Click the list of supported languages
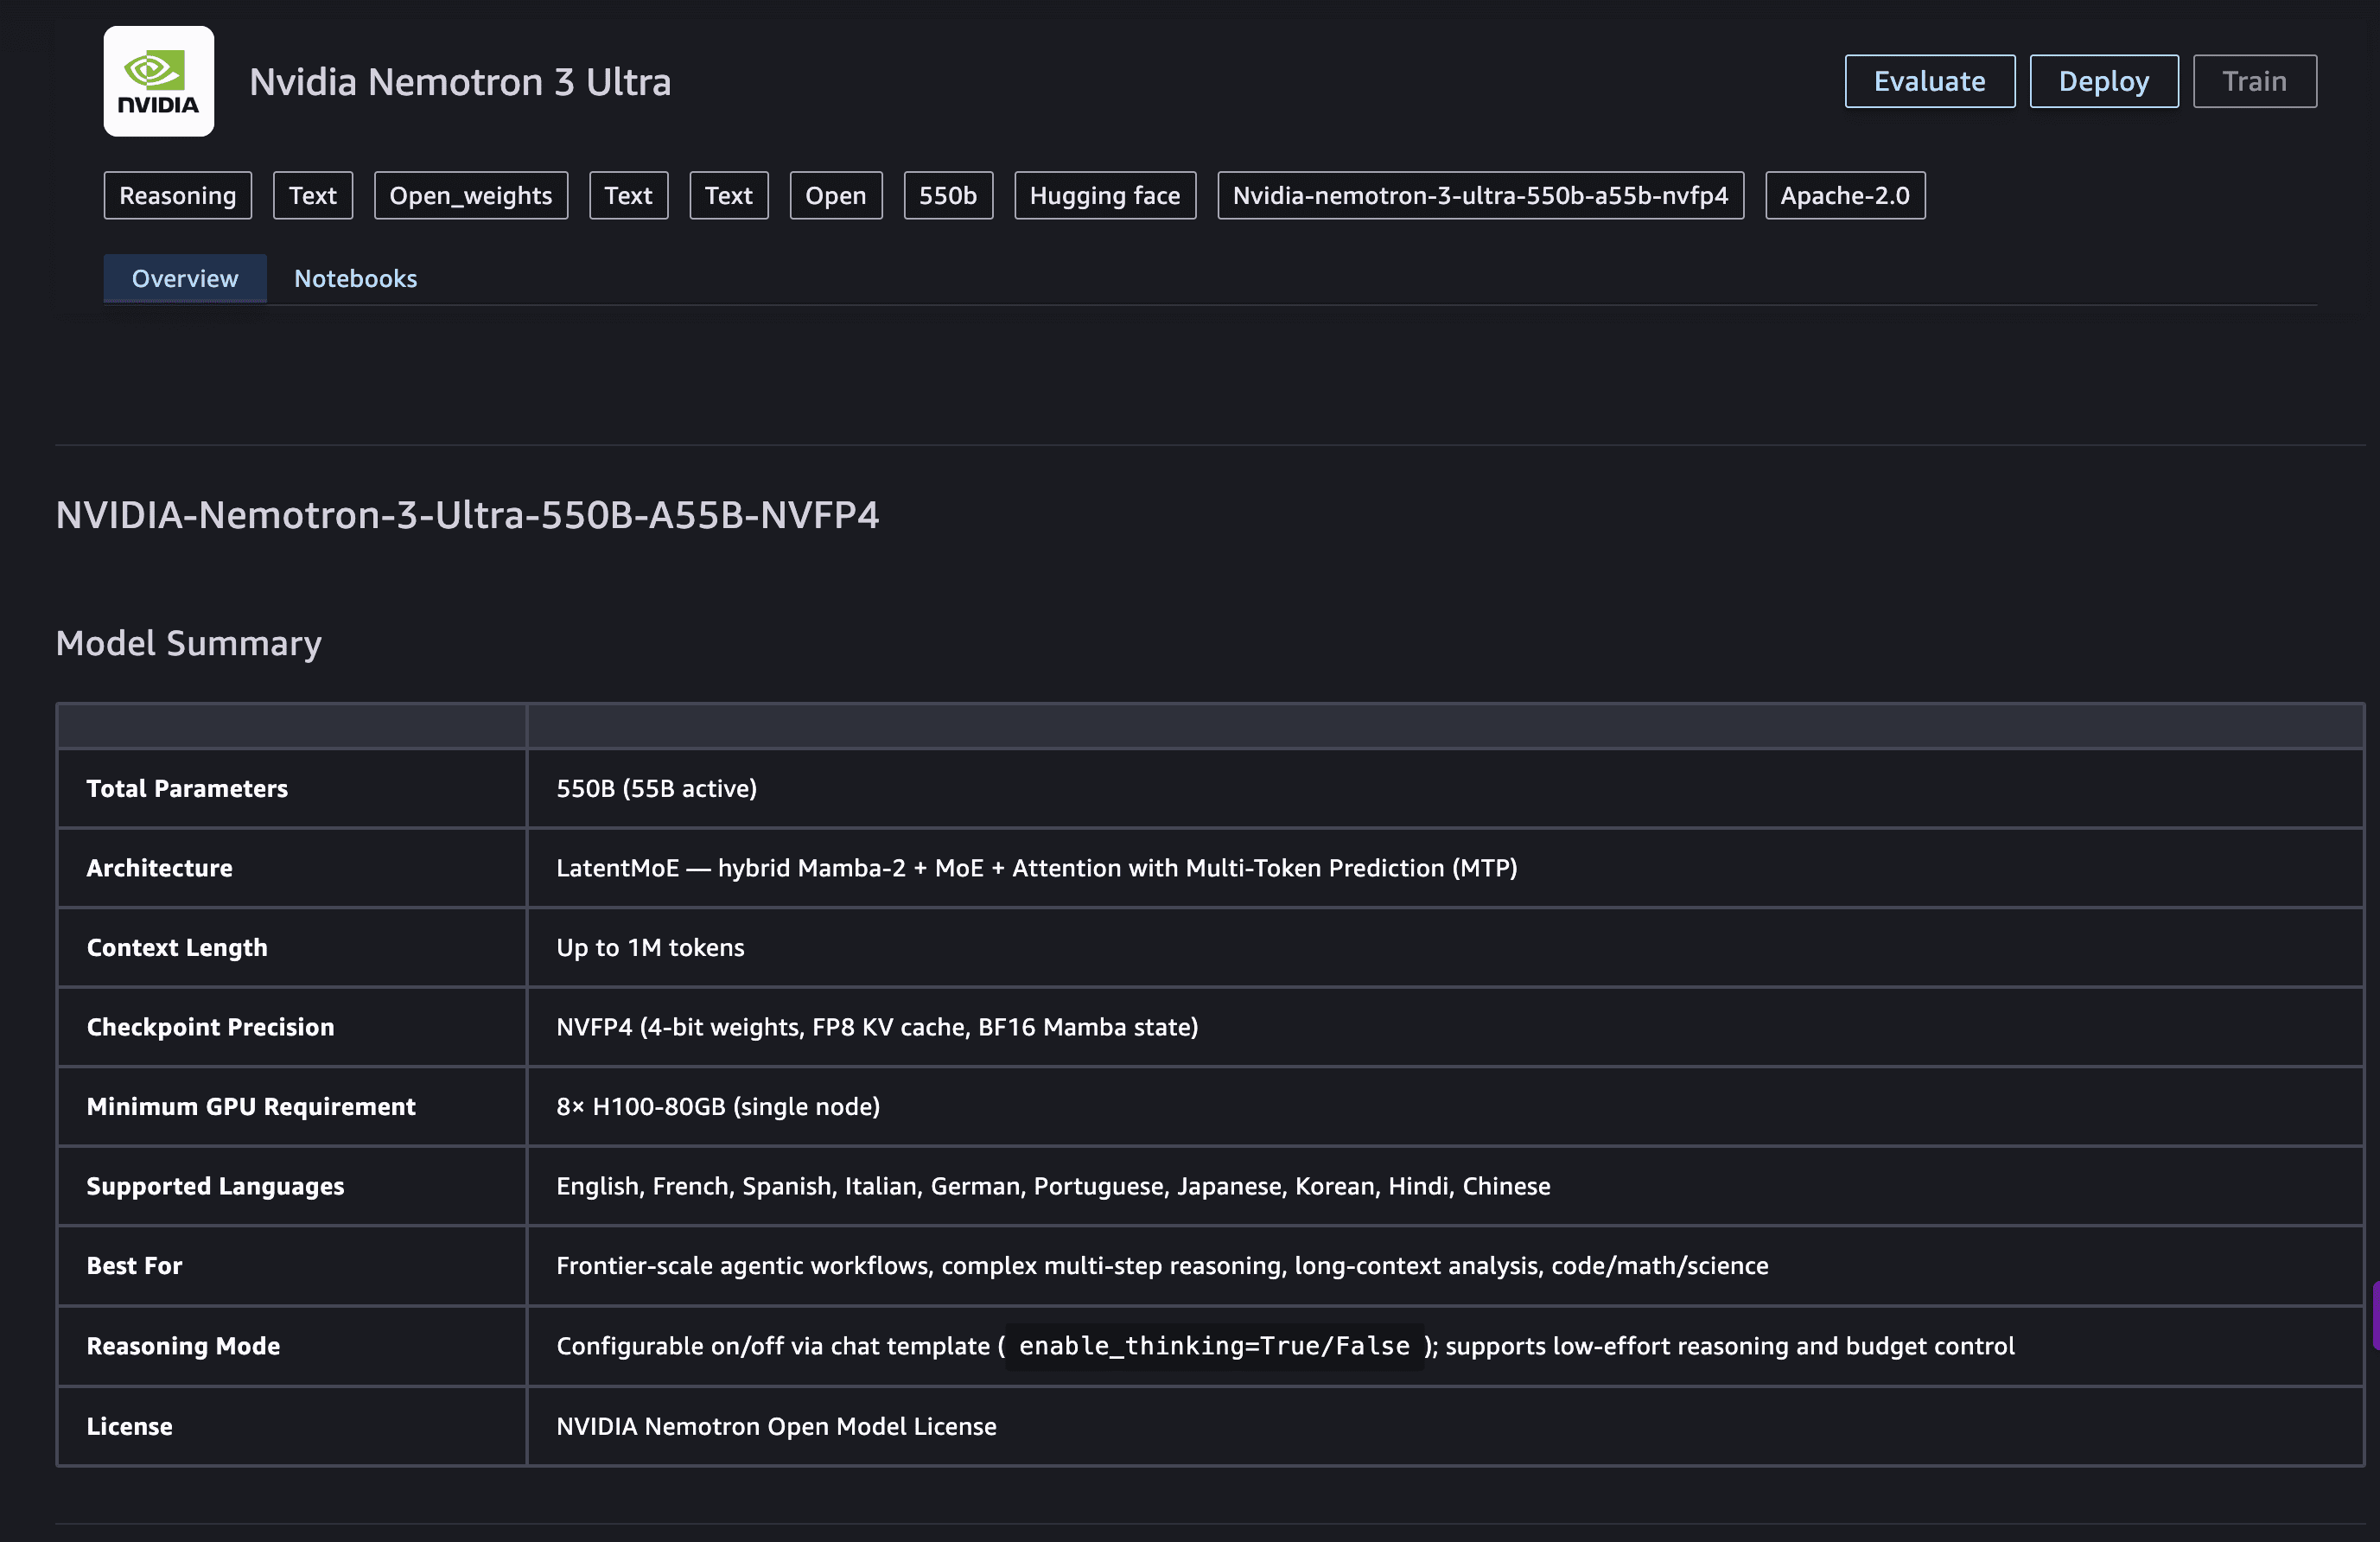The height and width of the screenshot is (1542, 2380). [1053, 1186]
